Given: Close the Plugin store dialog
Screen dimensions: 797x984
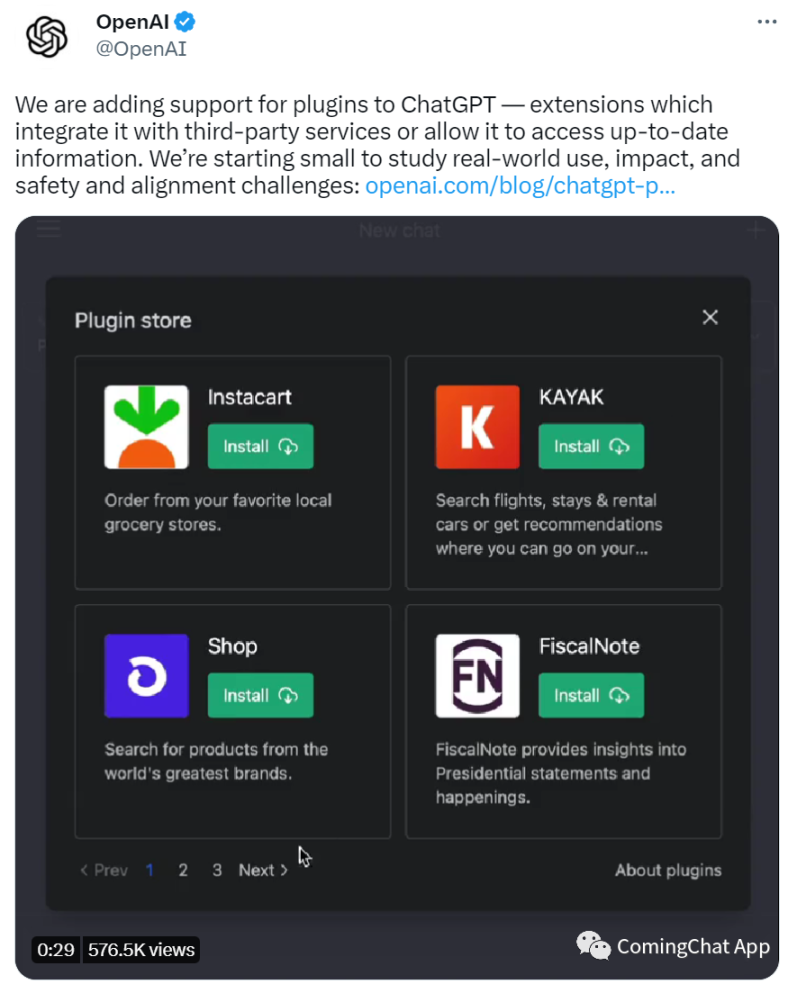Looking at the screenshot, I should click(x=710, y=318).
